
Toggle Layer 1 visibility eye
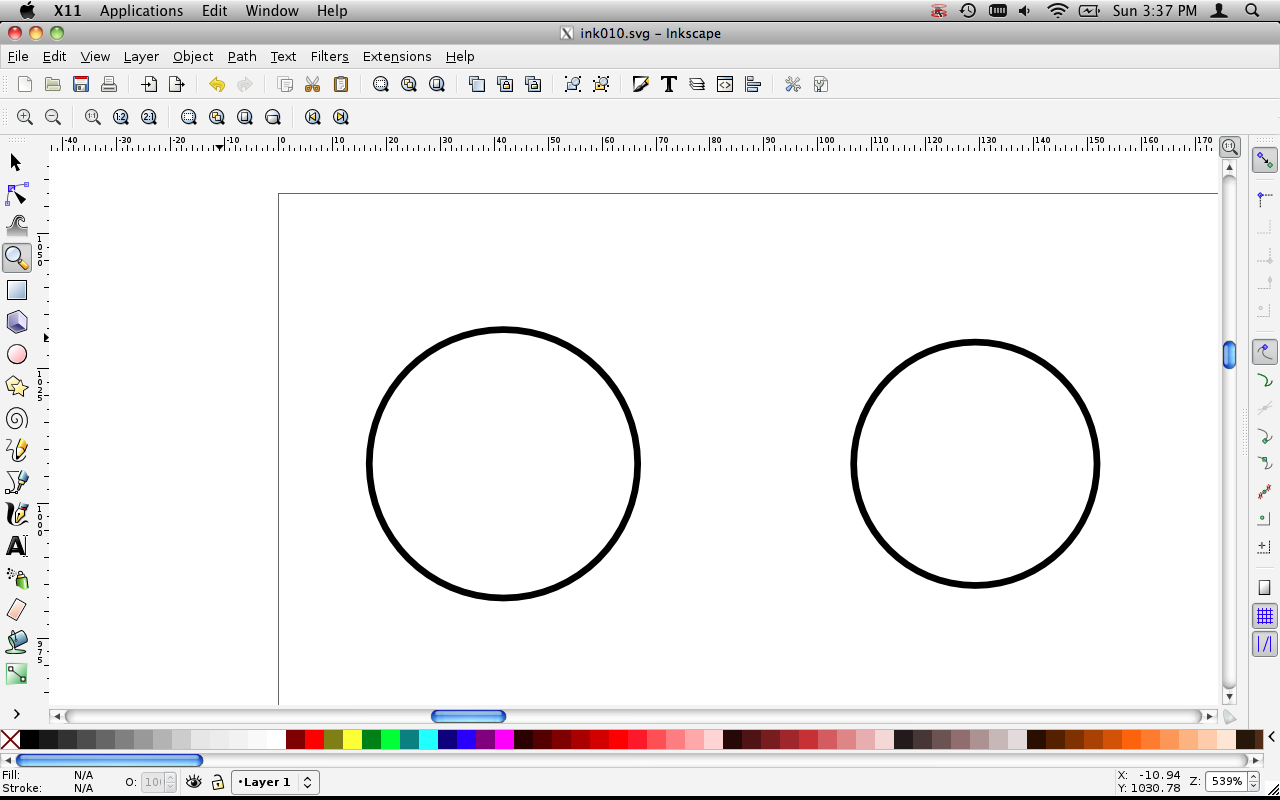(194, 782)
